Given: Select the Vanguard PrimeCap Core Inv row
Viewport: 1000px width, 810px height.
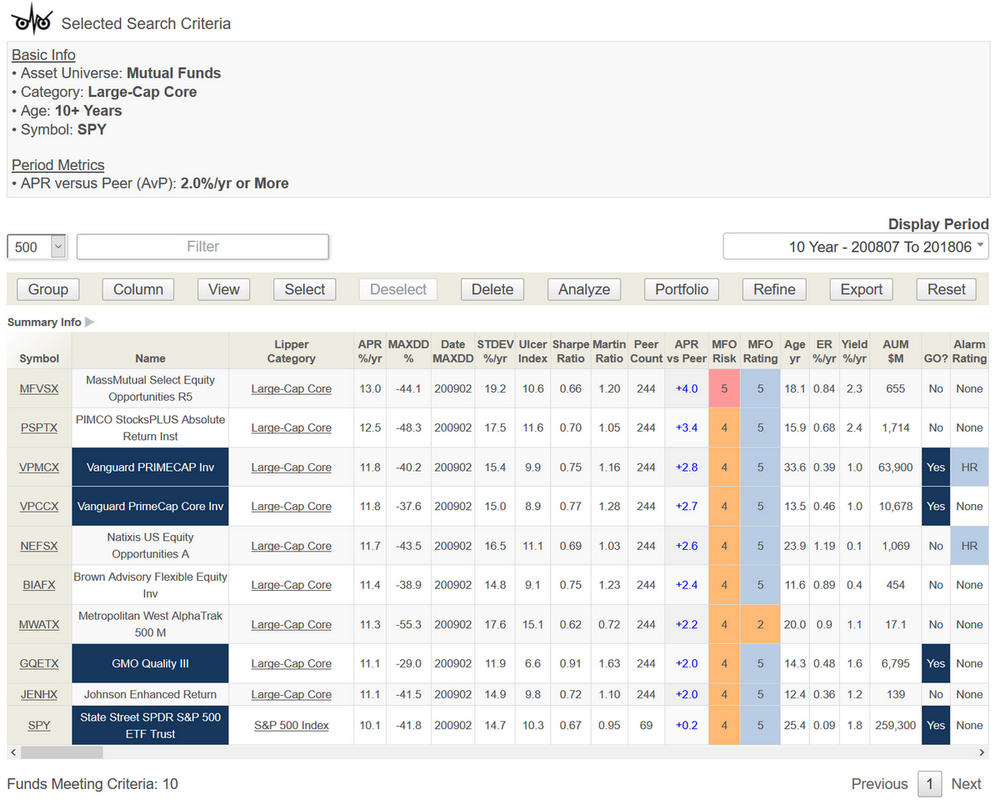Looking at the screenshot, I should pos(150,506).
